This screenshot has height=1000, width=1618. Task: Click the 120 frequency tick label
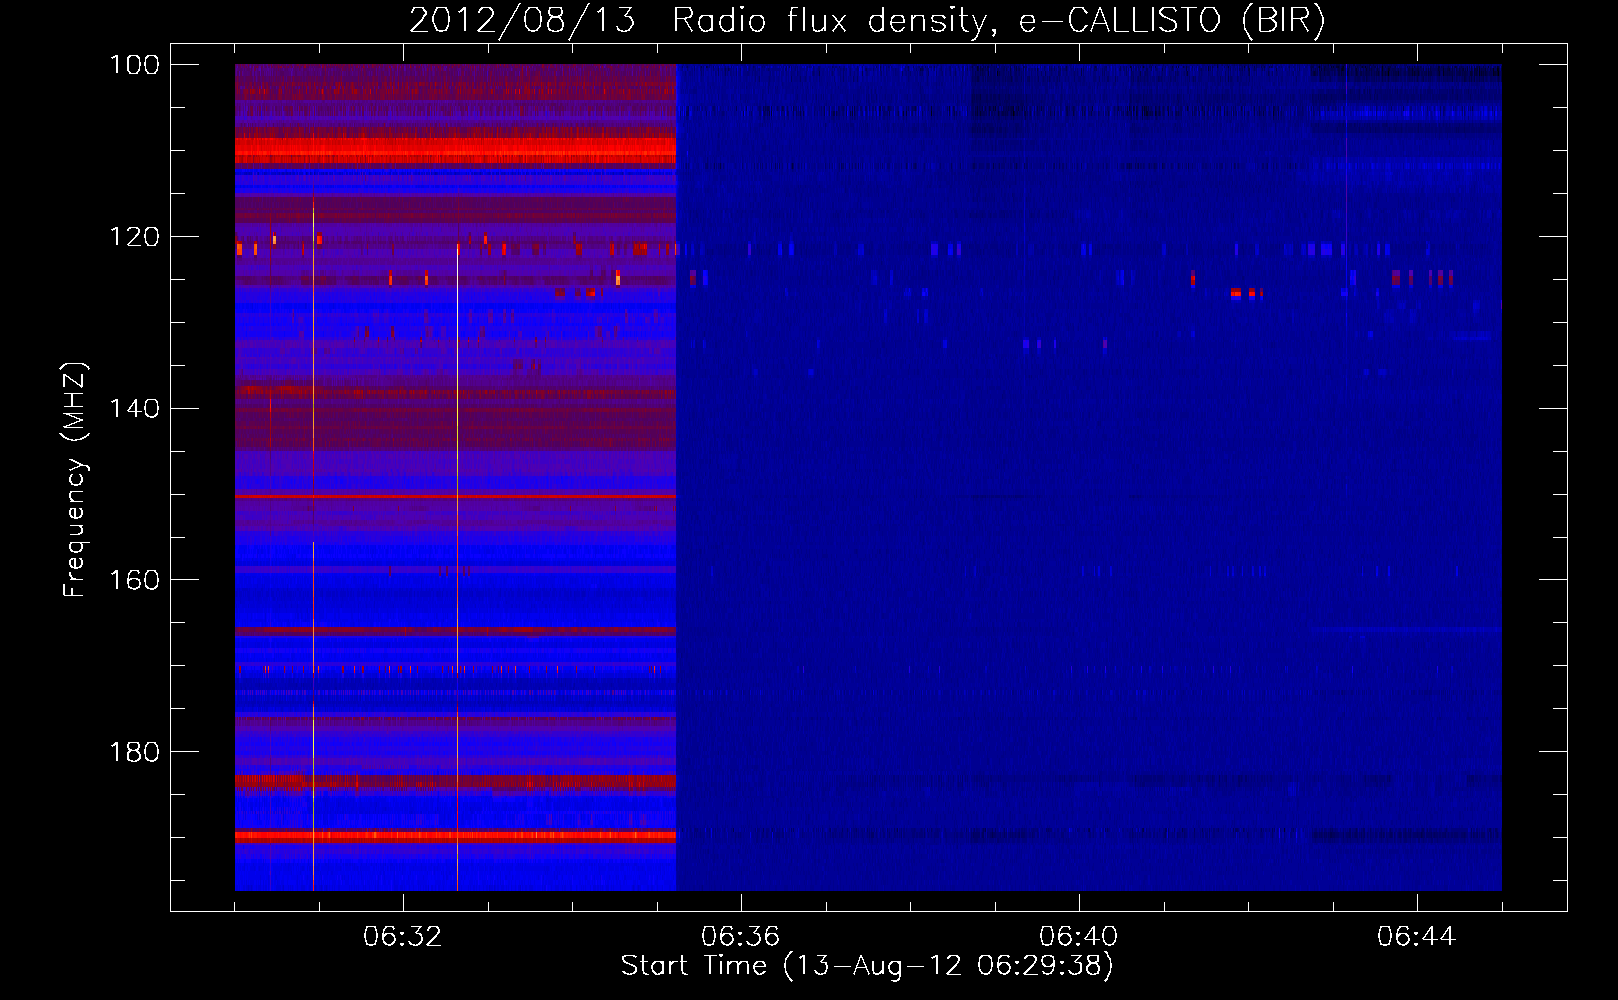point(135,237)
